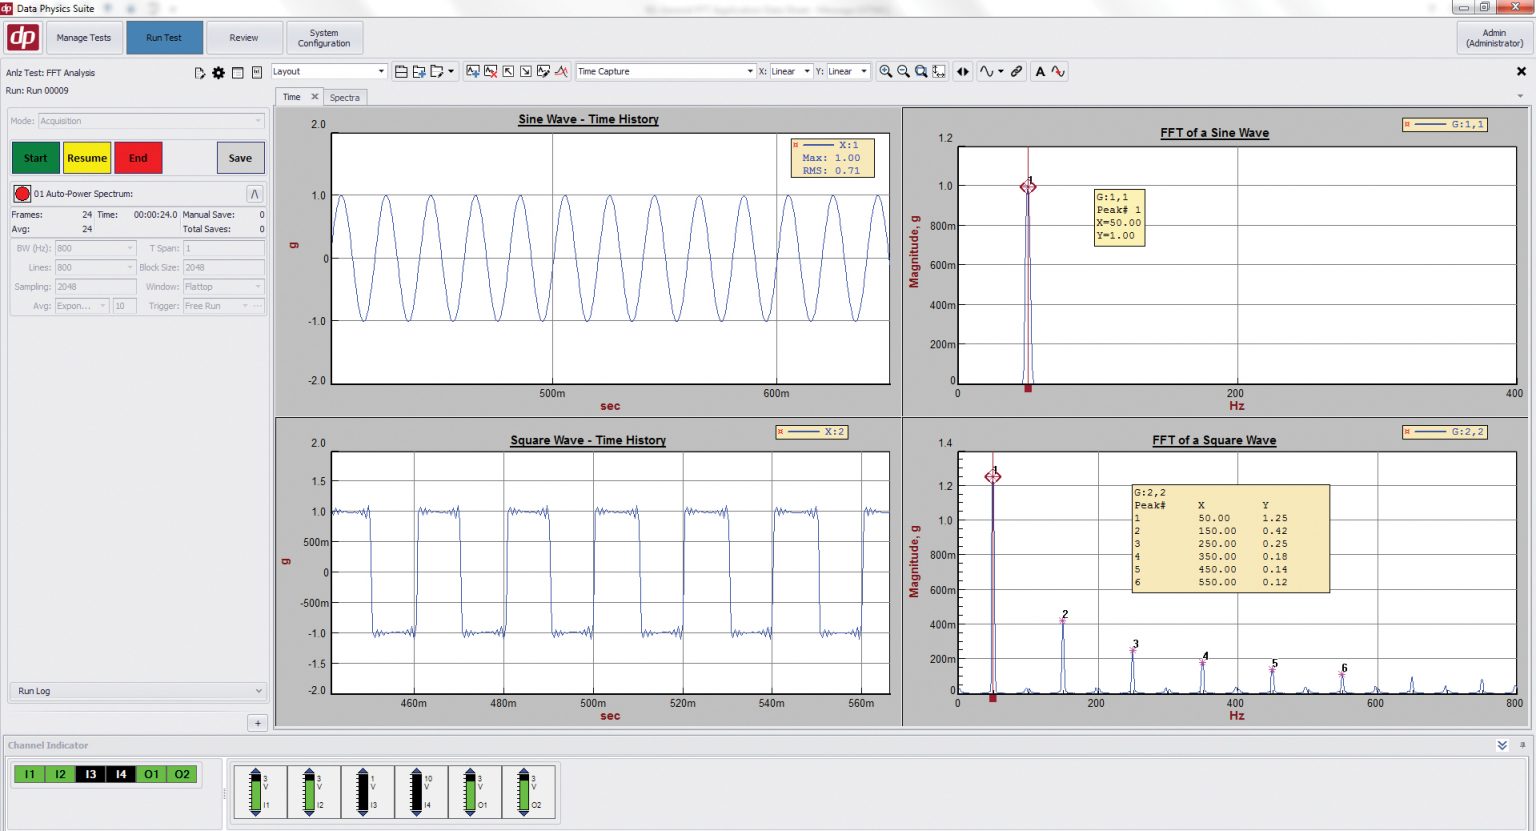Switch to the Spectra tab
The width and height of the screenshot is (1536, 831).
click(345, 98)
